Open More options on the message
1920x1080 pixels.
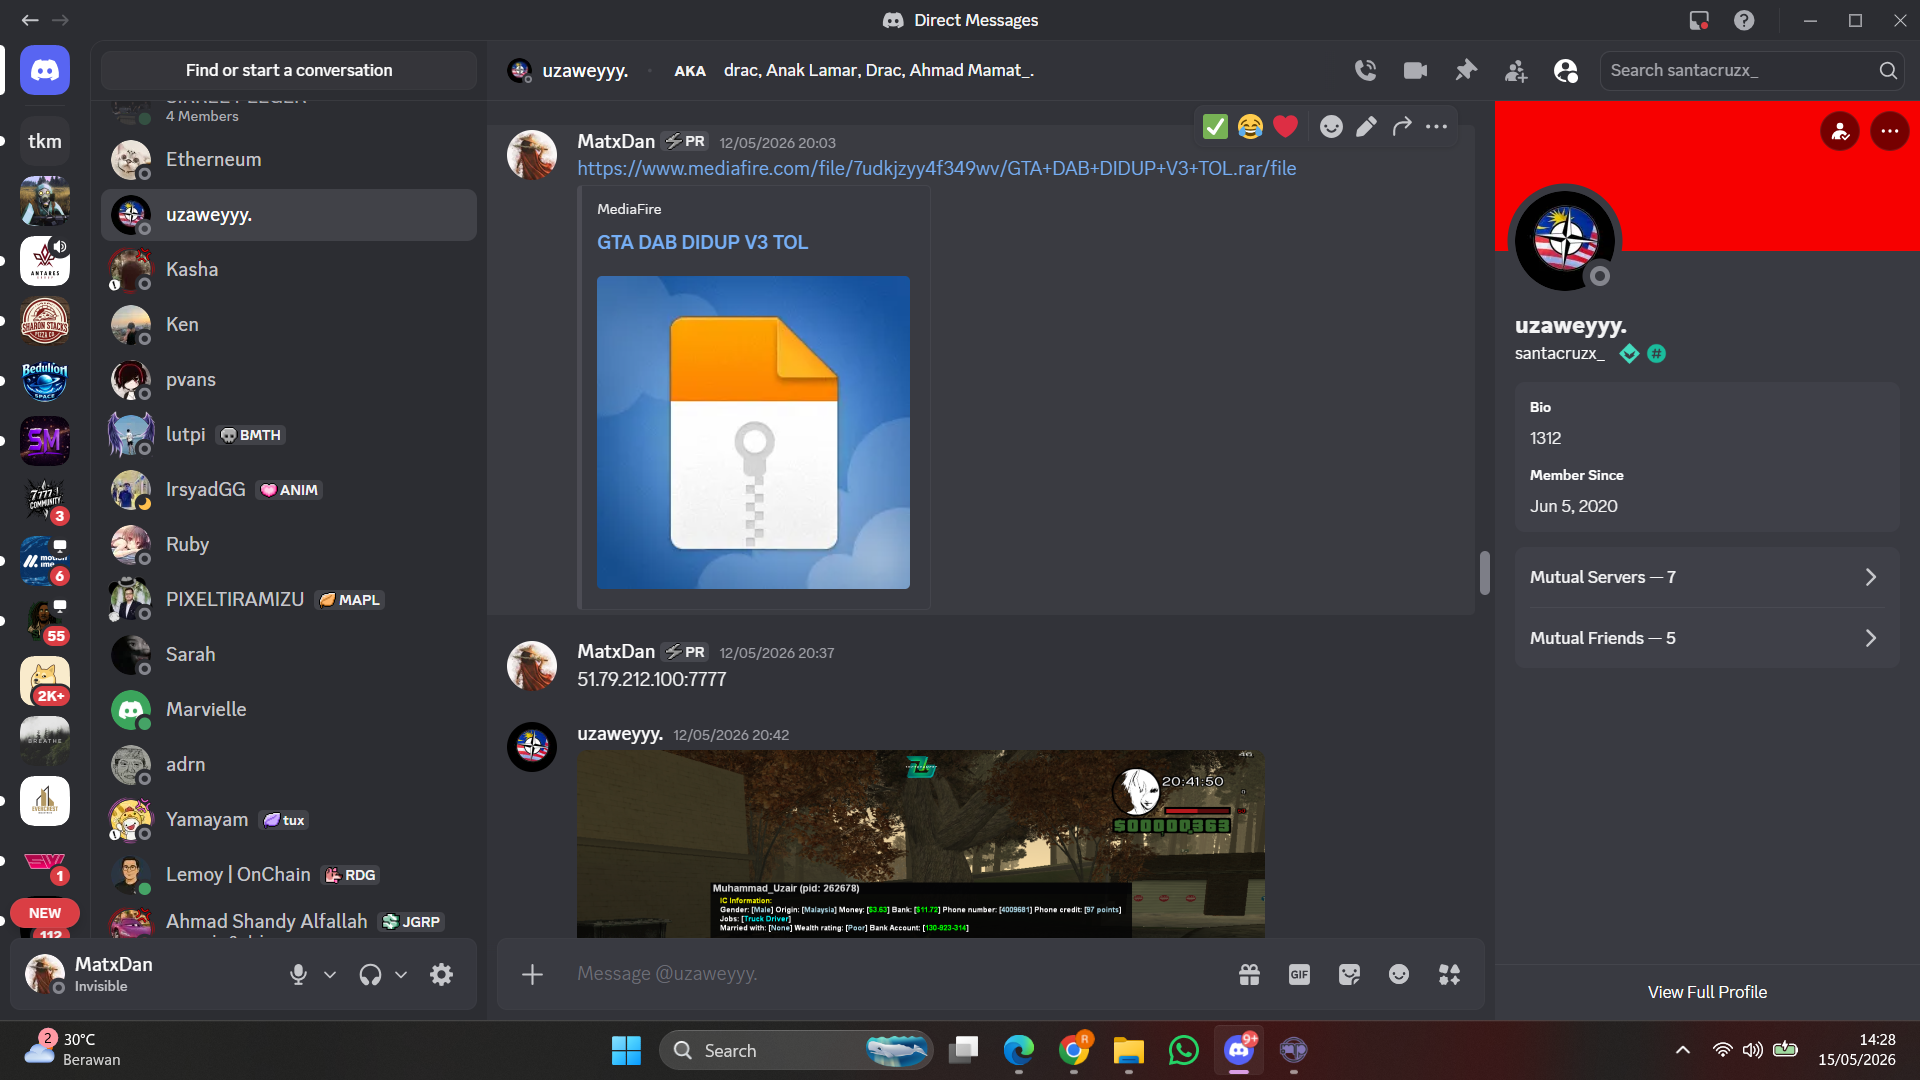tap(1437, 126)
